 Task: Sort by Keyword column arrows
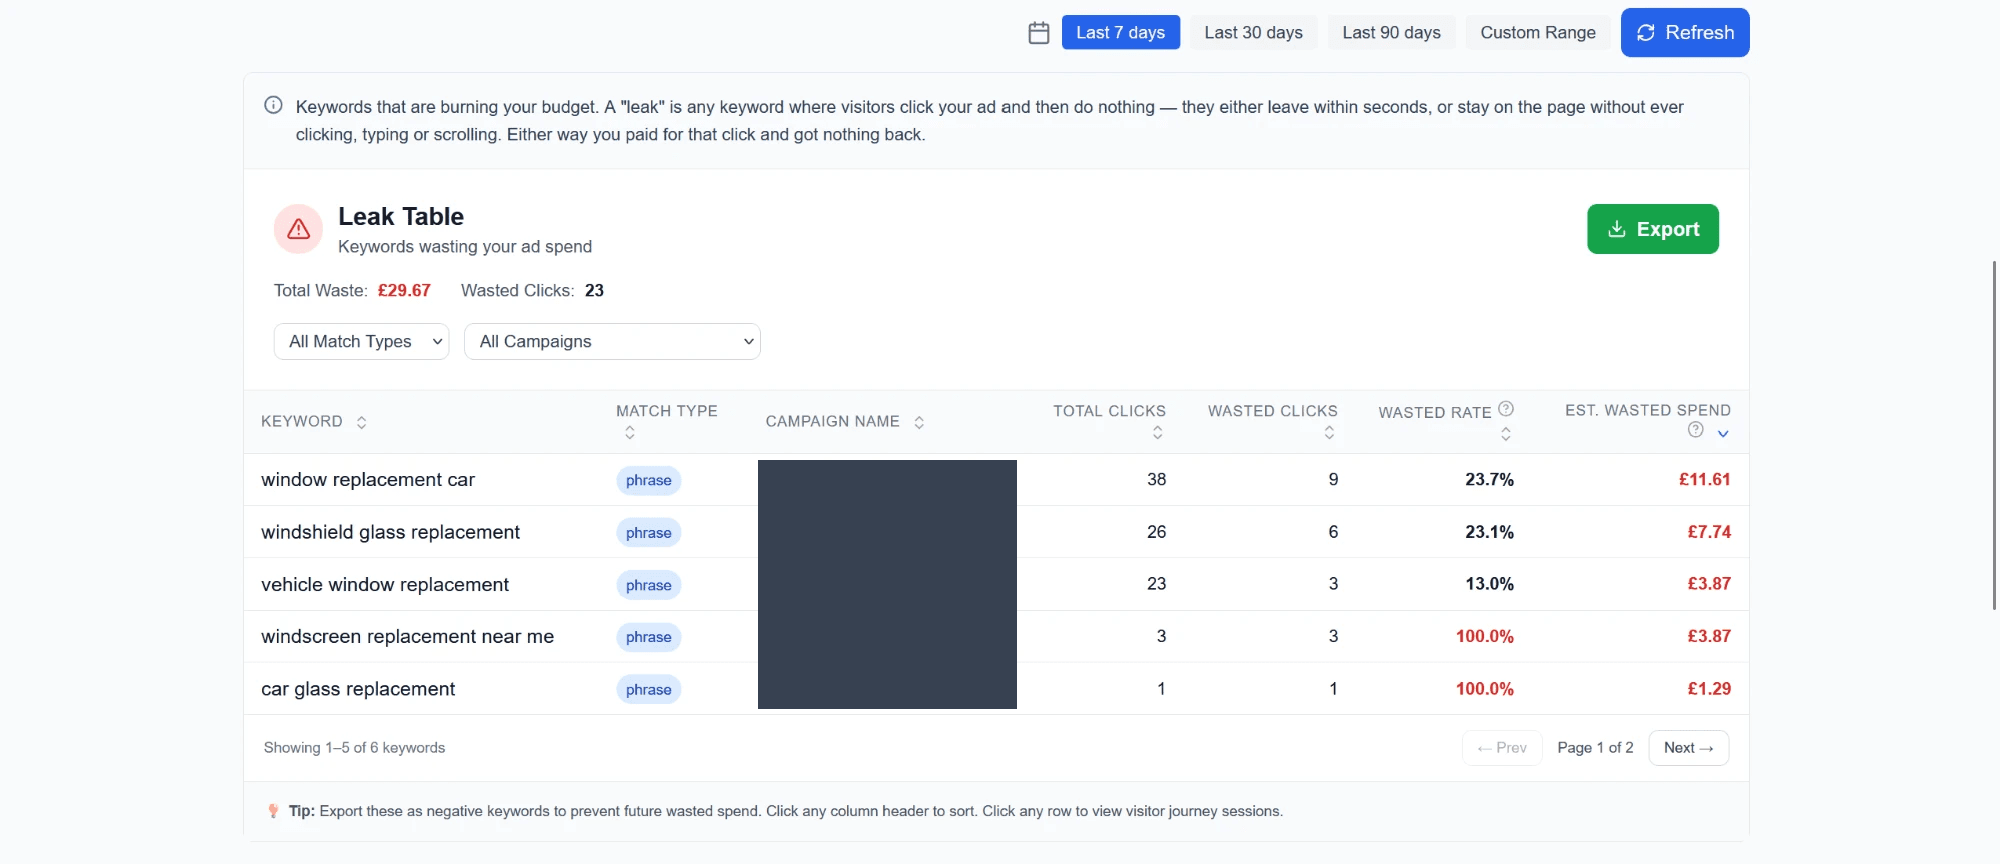361,422
